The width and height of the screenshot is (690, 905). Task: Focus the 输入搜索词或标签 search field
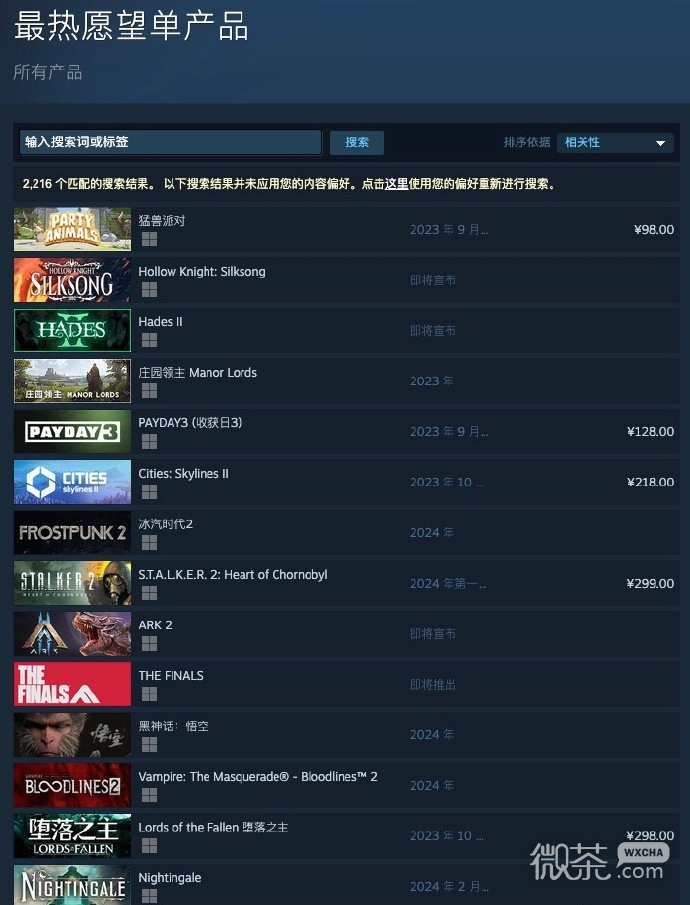(x=170, y=142)
